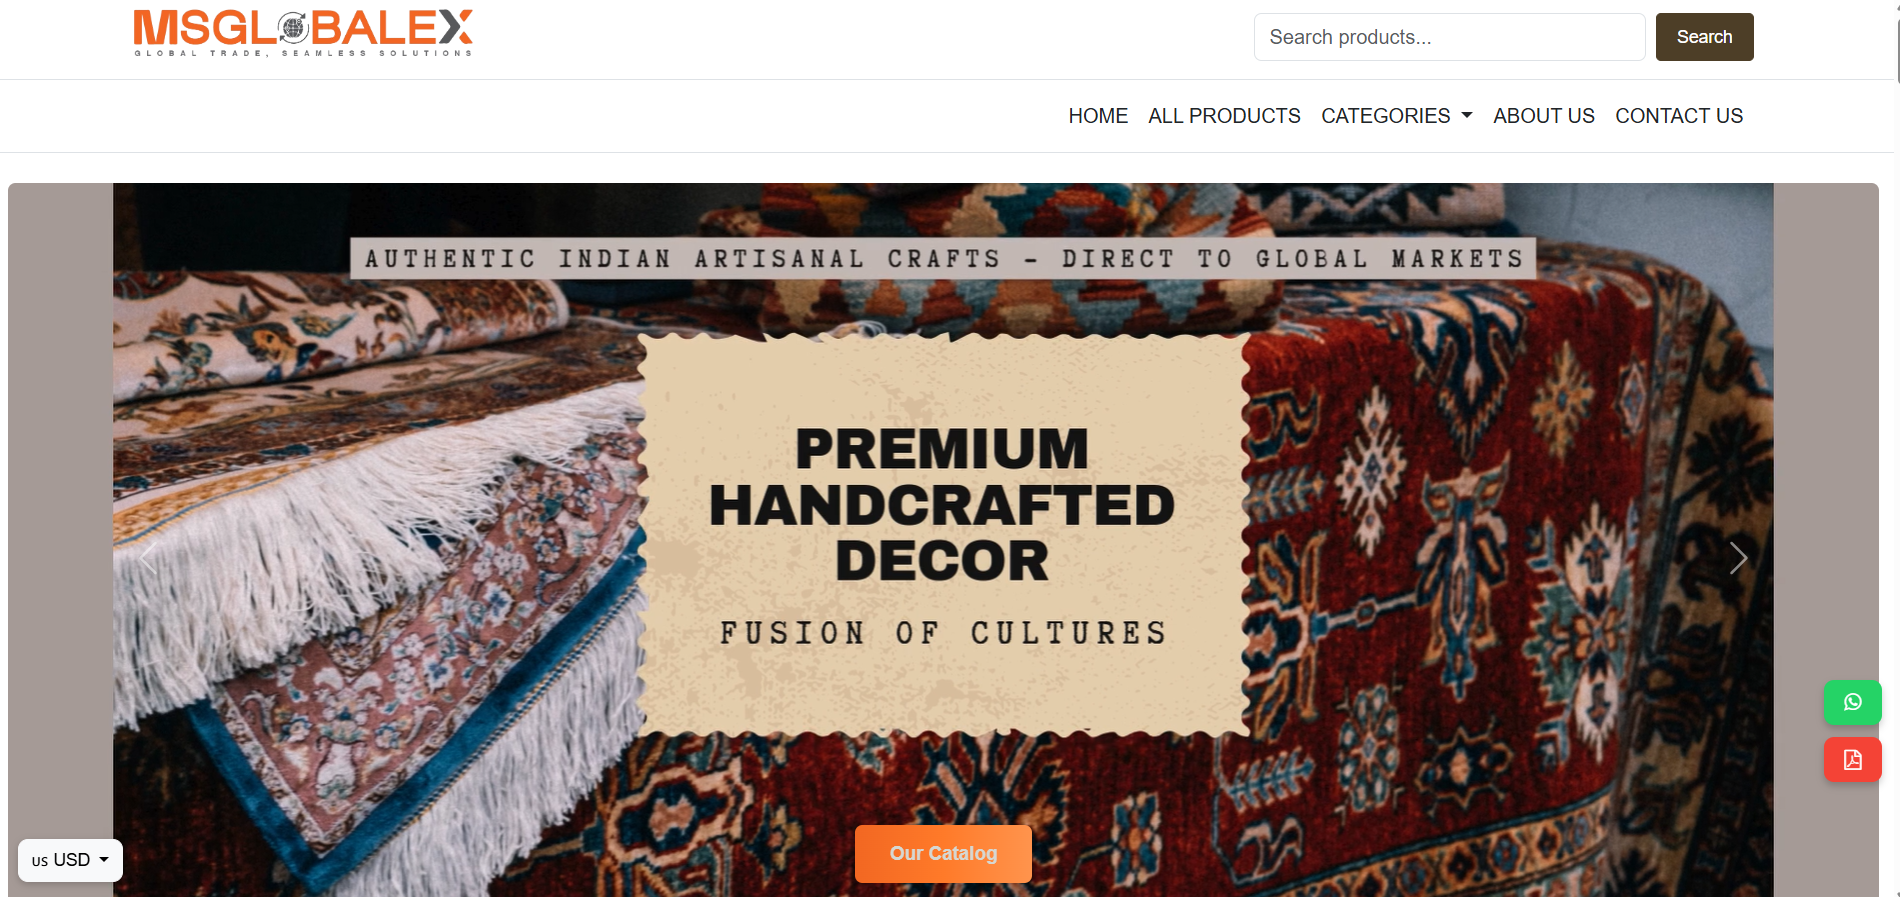Click the MSGLOBALEX logo

pyautogui.click(x=303, y=33)
